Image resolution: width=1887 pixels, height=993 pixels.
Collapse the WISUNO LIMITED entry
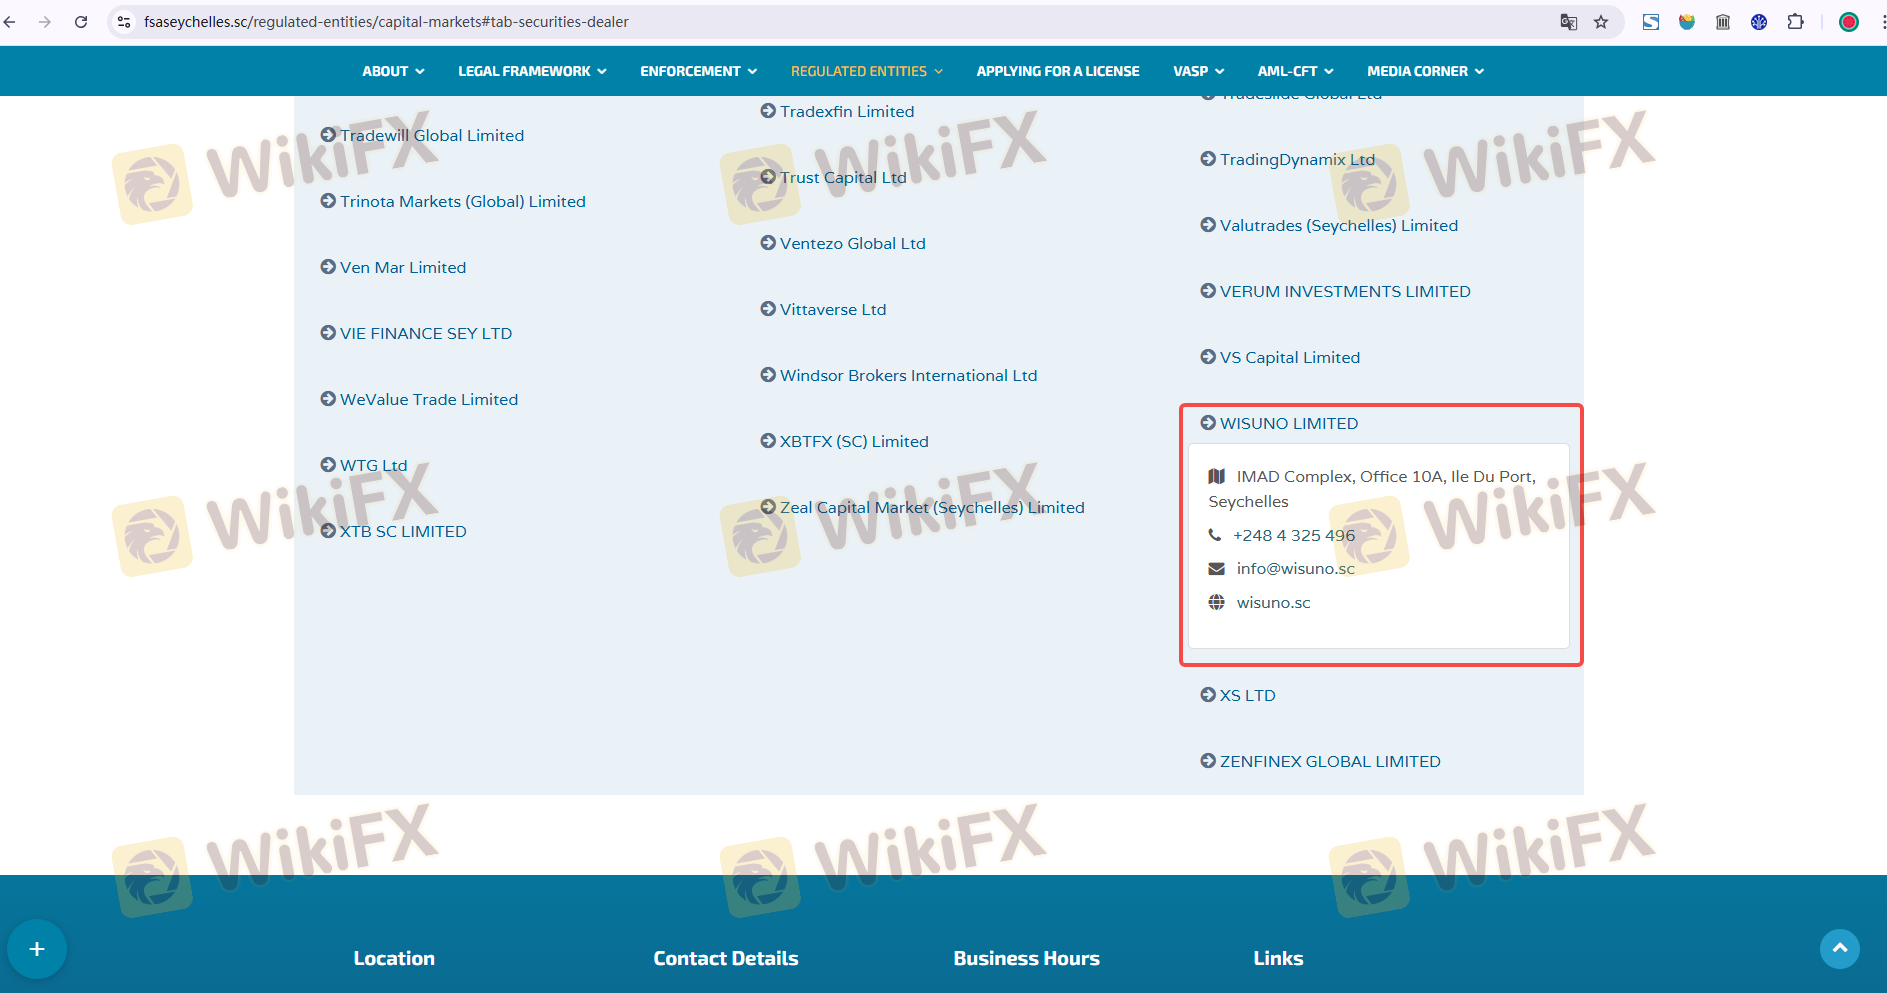coord(1288,424)
